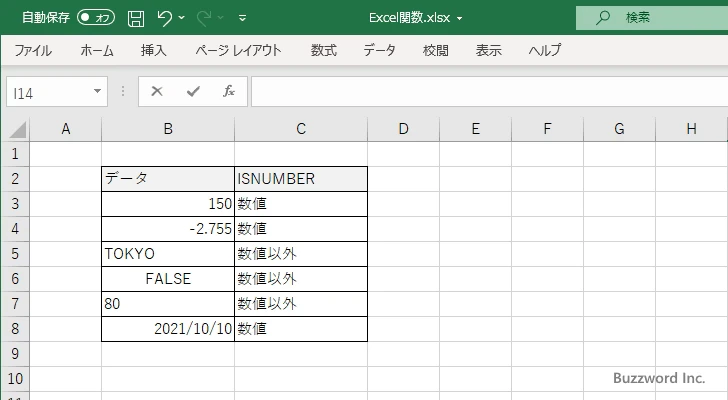This screenshot has height=400, width=728.
Task: Select row 10 header
Action: pyautogui.click(x=15, y=379)
